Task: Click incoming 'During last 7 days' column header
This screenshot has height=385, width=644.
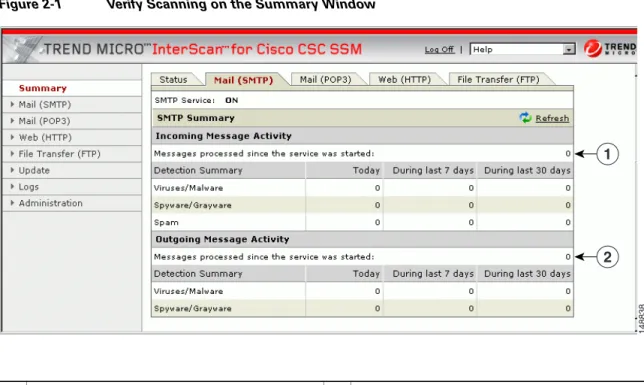Action: (433, 171)
